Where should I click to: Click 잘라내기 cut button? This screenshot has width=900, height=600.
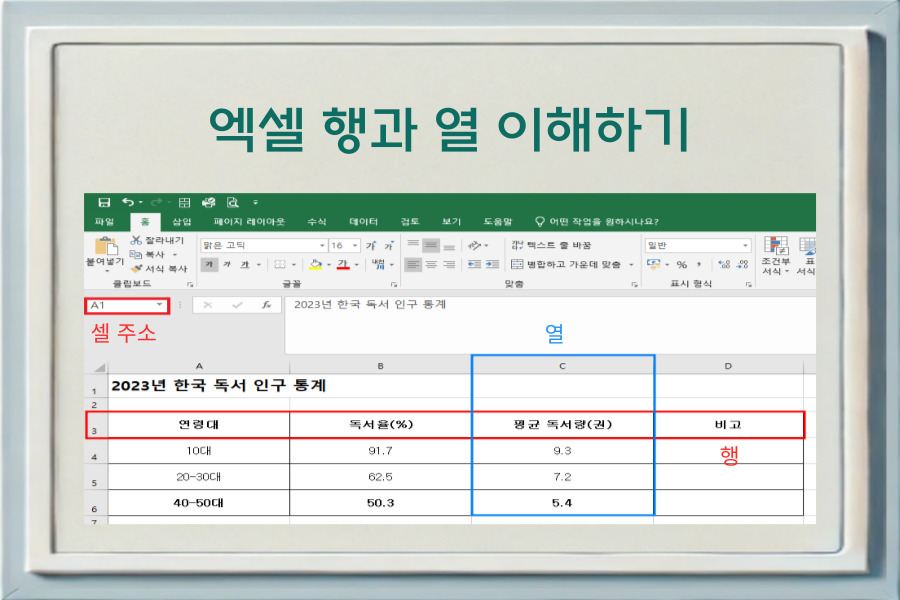pyautogui.click(x=158, y=240)
